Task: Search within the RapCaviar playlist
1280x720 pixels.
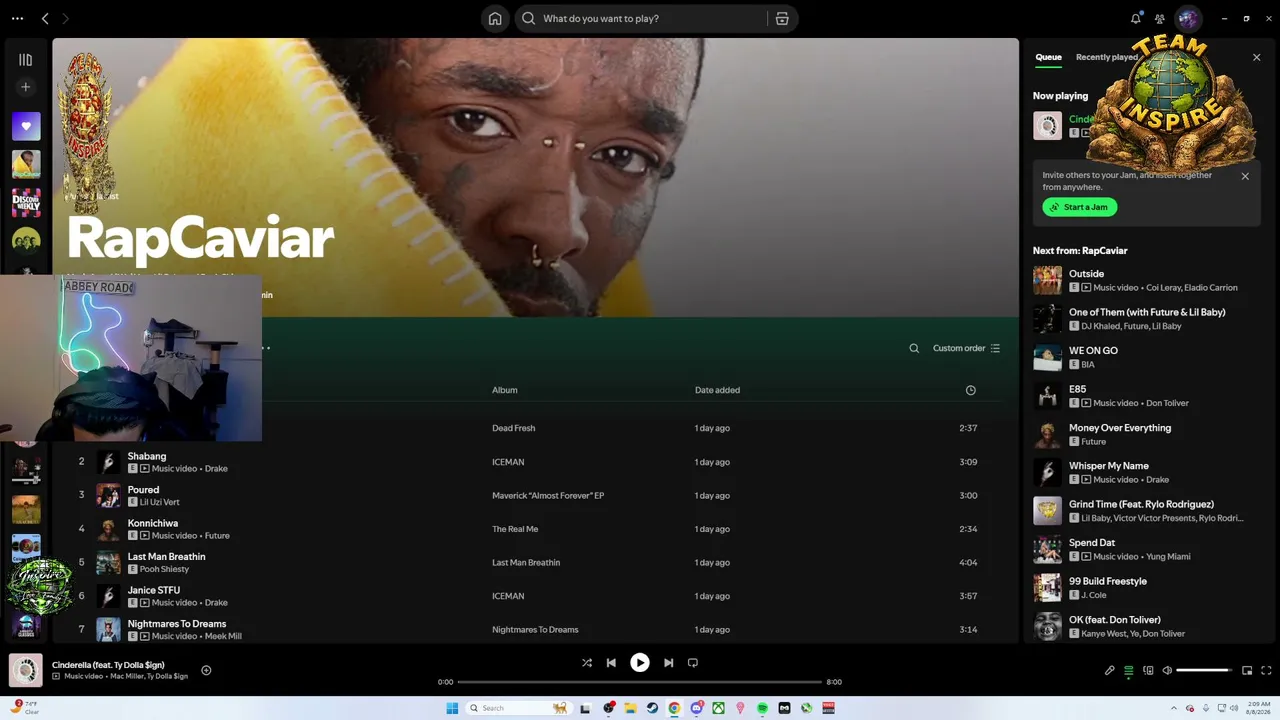Action: pyautogui.click(x=914, y=348)
